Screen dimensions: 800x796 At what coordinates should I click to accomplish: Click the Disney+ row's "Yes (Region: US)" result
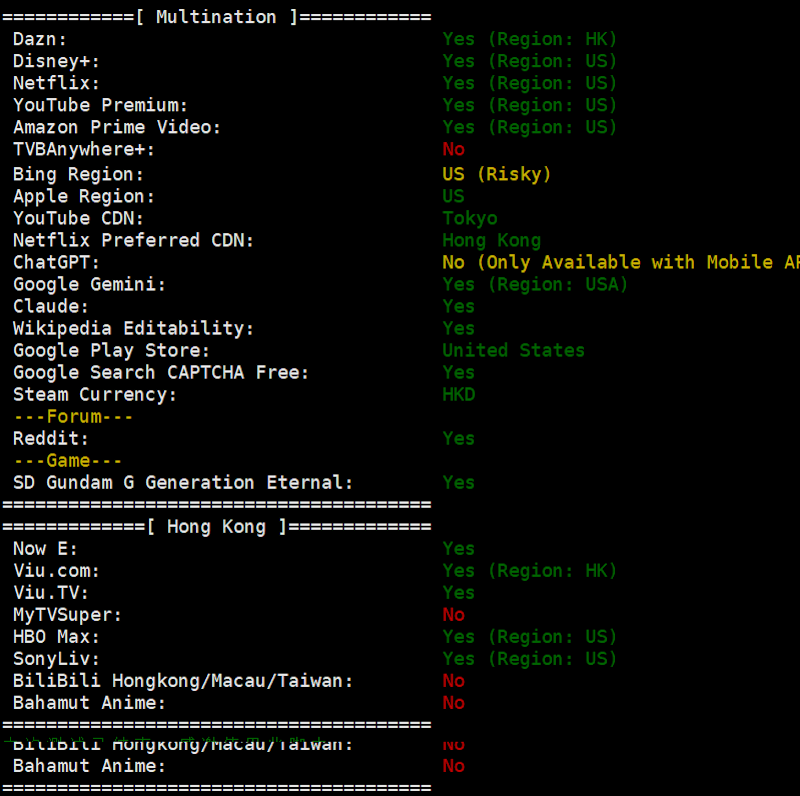coord(530,61)
